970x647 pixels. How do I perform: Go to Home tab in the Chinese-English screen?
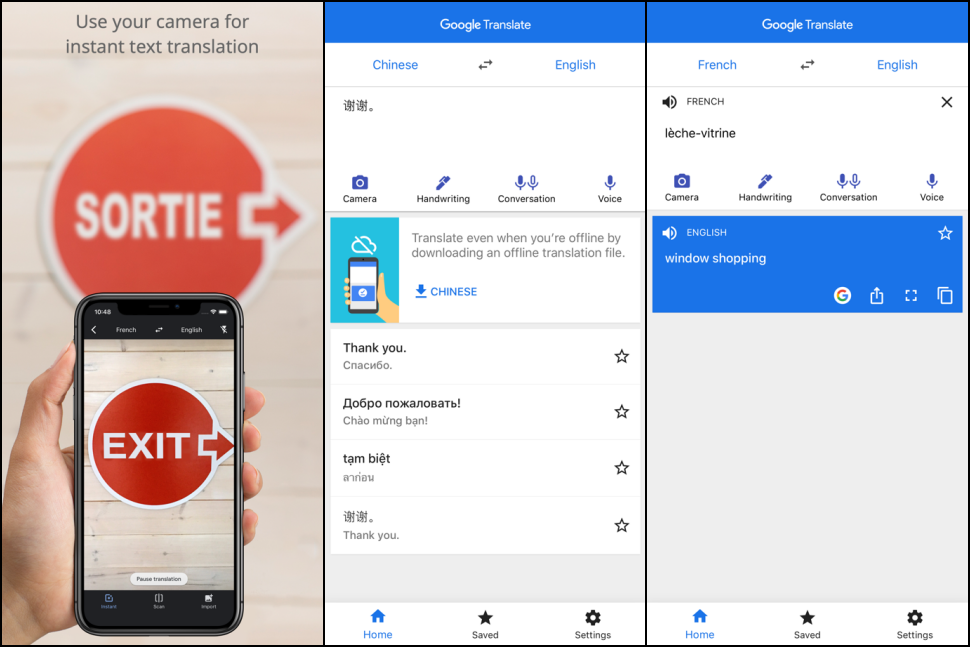[x=378, y=625]
